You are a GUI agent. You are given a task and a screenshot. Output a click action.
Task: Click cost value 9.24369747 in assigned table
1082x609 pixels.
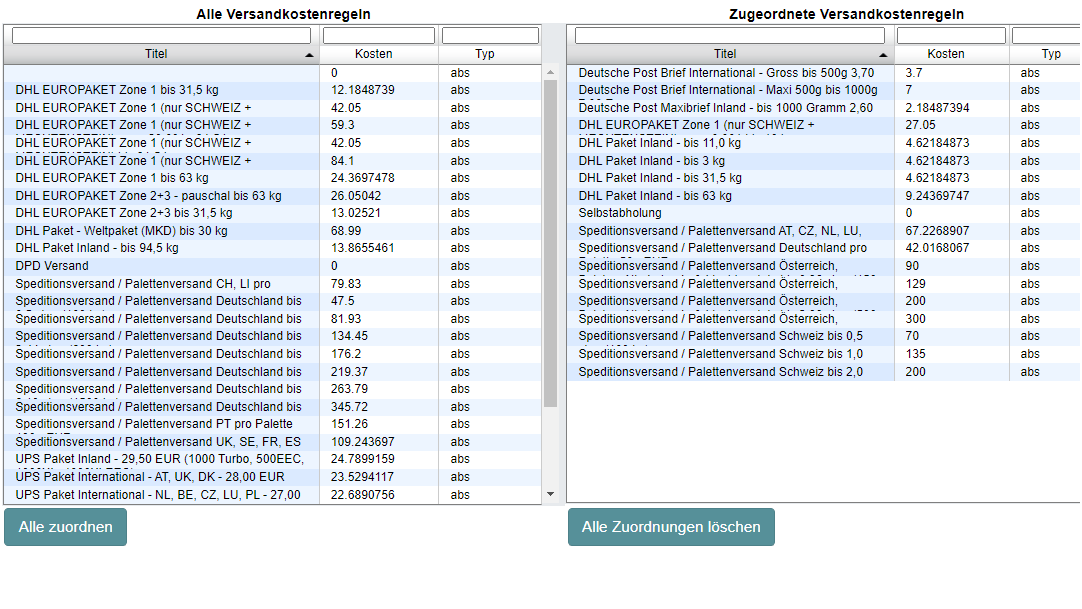click(x=937, y=196)
